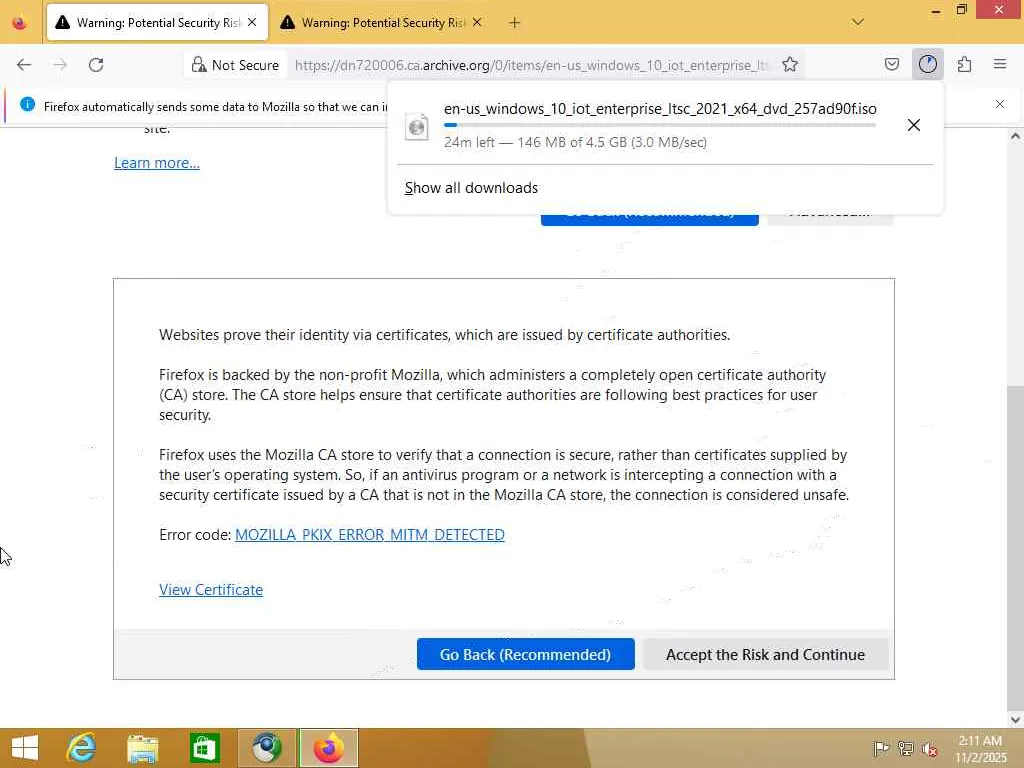
Task: Bookmark this page with the star
Action: (x=790, y=65)
